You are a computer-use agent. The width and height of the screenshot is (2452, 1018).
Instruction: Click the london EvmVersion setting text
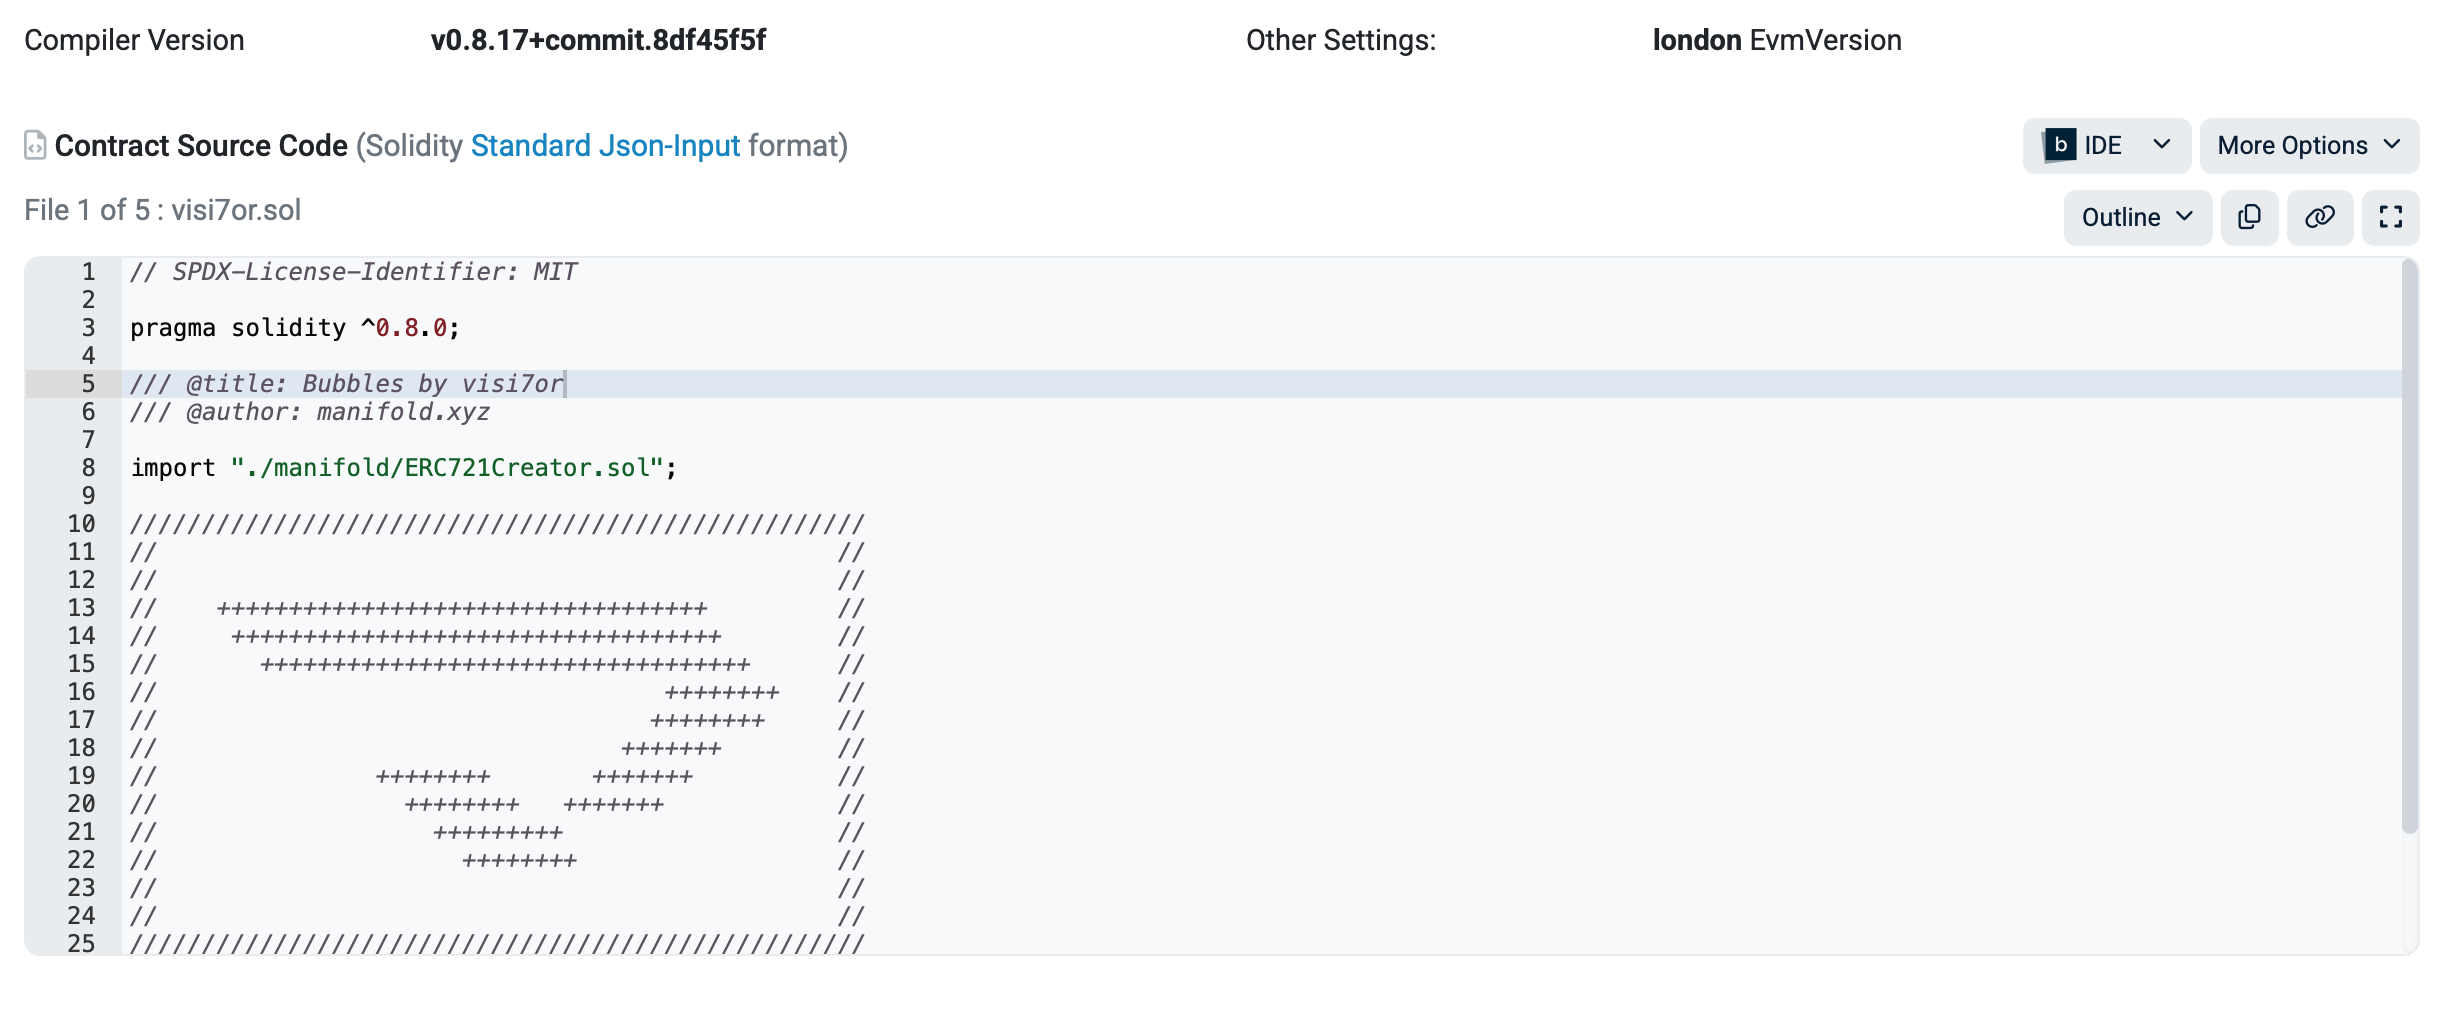(1776, 40)
